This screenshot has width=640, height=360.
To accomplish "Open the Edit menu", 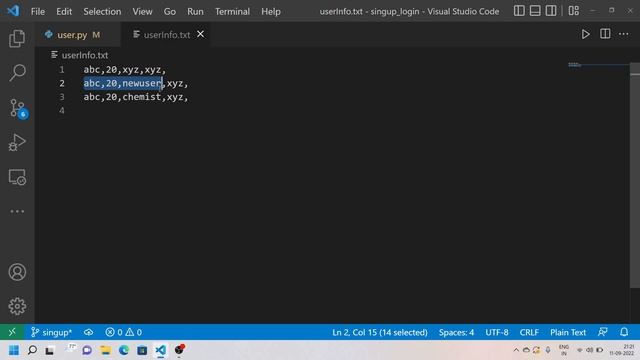I will (64, 11).
